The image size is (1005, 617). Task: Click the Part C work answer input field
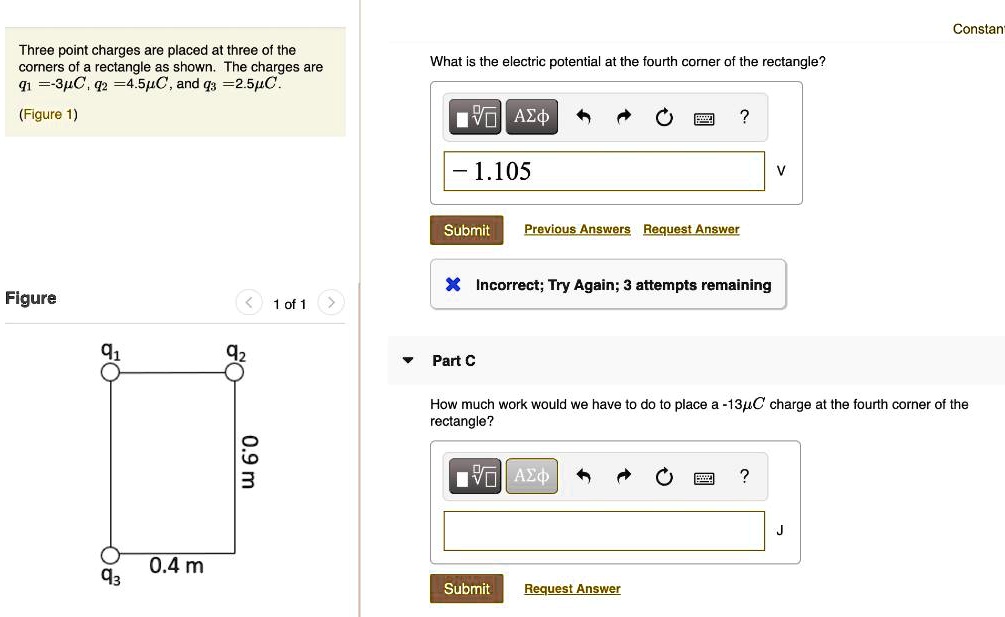pyautogui.click(x=604, y=531)
